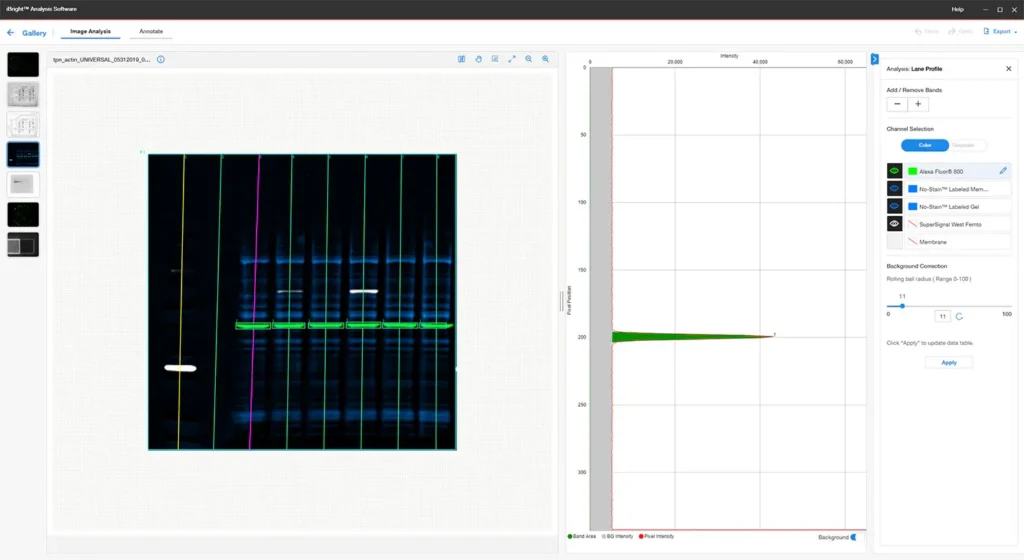Close the Lane Profile analysis panel
The width and height of the screenshot is (1024, 560).
click(1008, 68)
